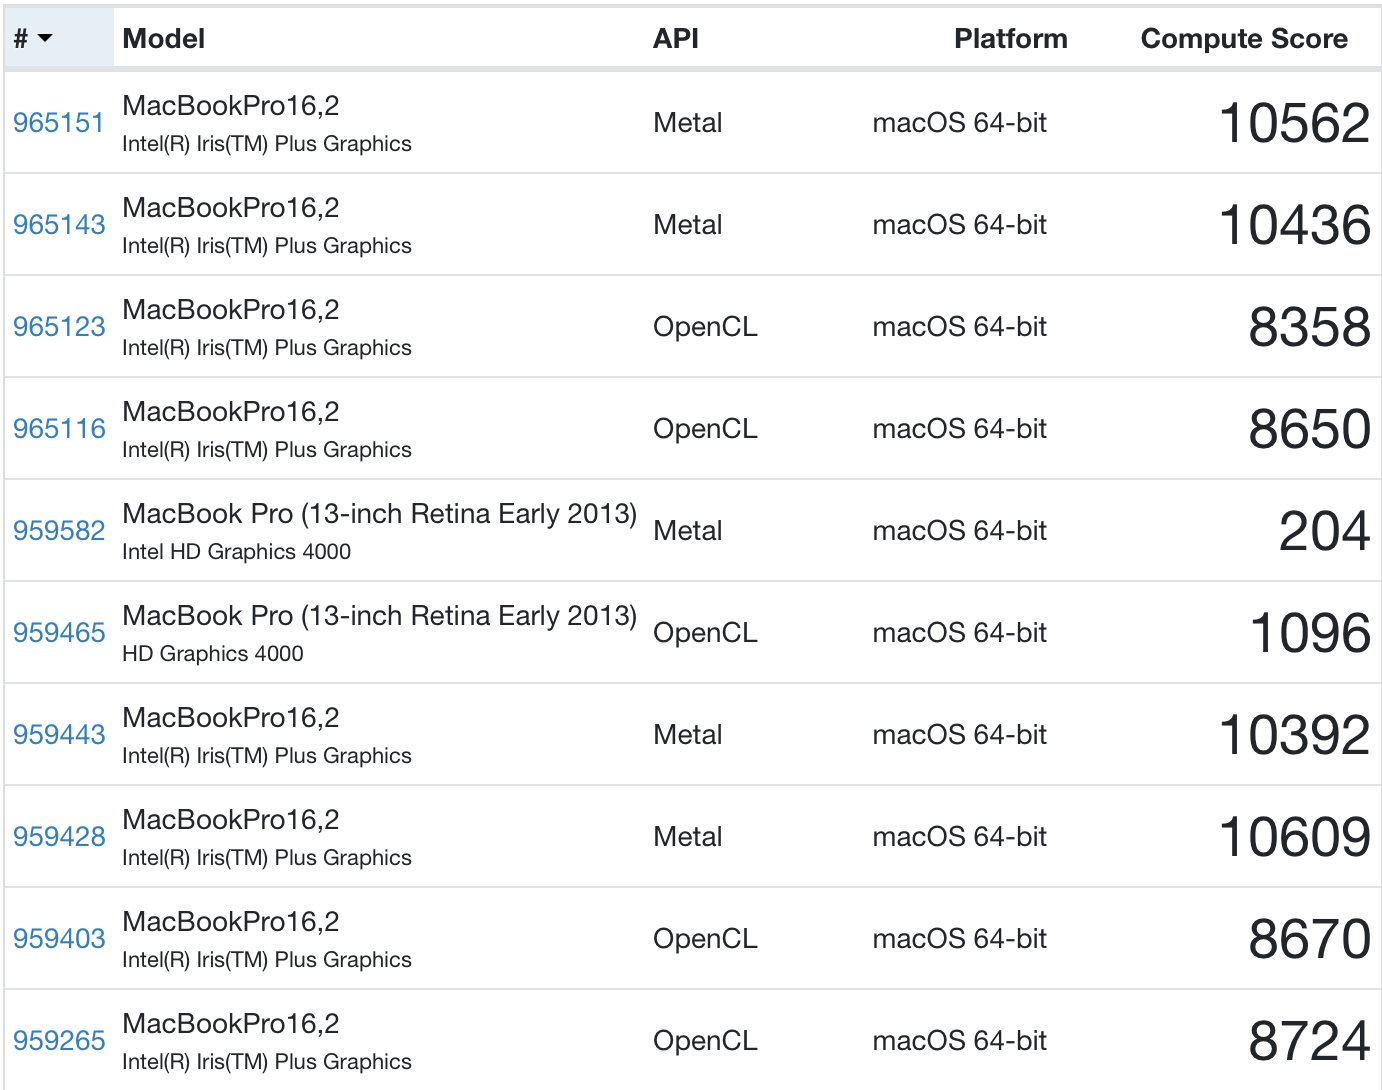The width and height of the screenshot is (1382, 1090).
Task: Click the Intel HD Graphics 4000 Metal row
Action: pos(236,552)
